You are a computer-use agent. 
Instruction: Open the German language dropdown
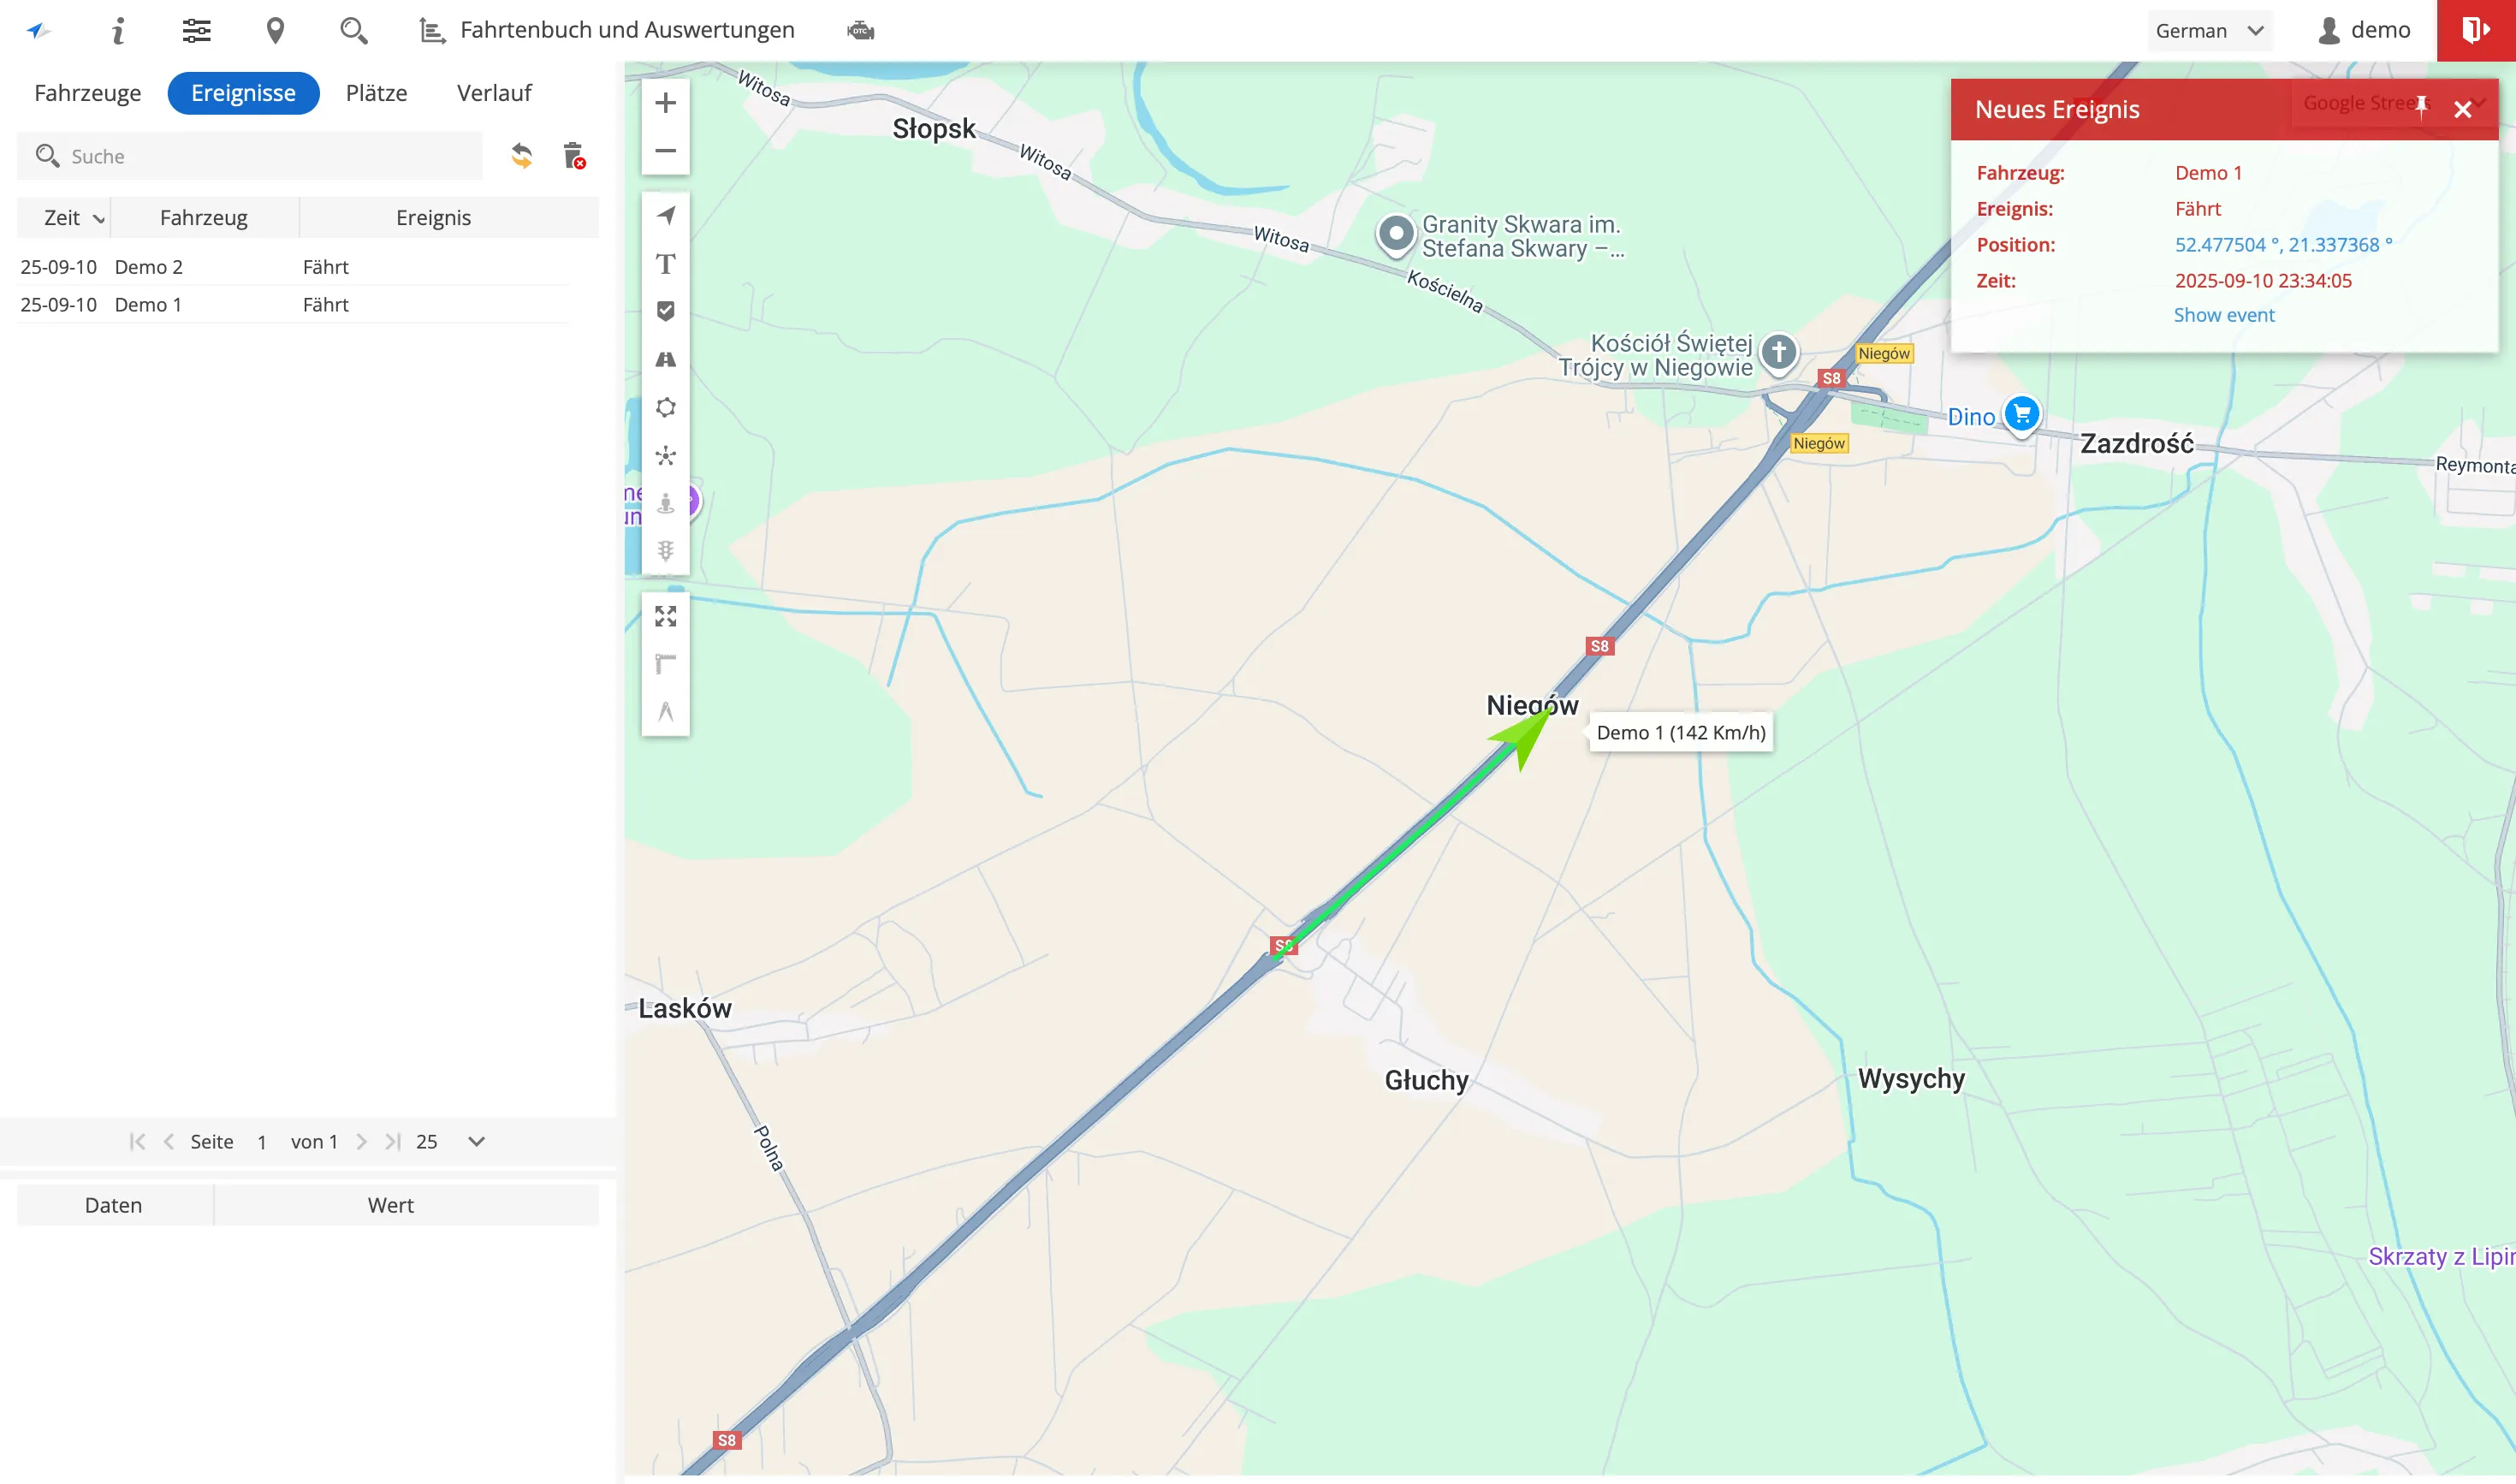[x=2208, y=31]
